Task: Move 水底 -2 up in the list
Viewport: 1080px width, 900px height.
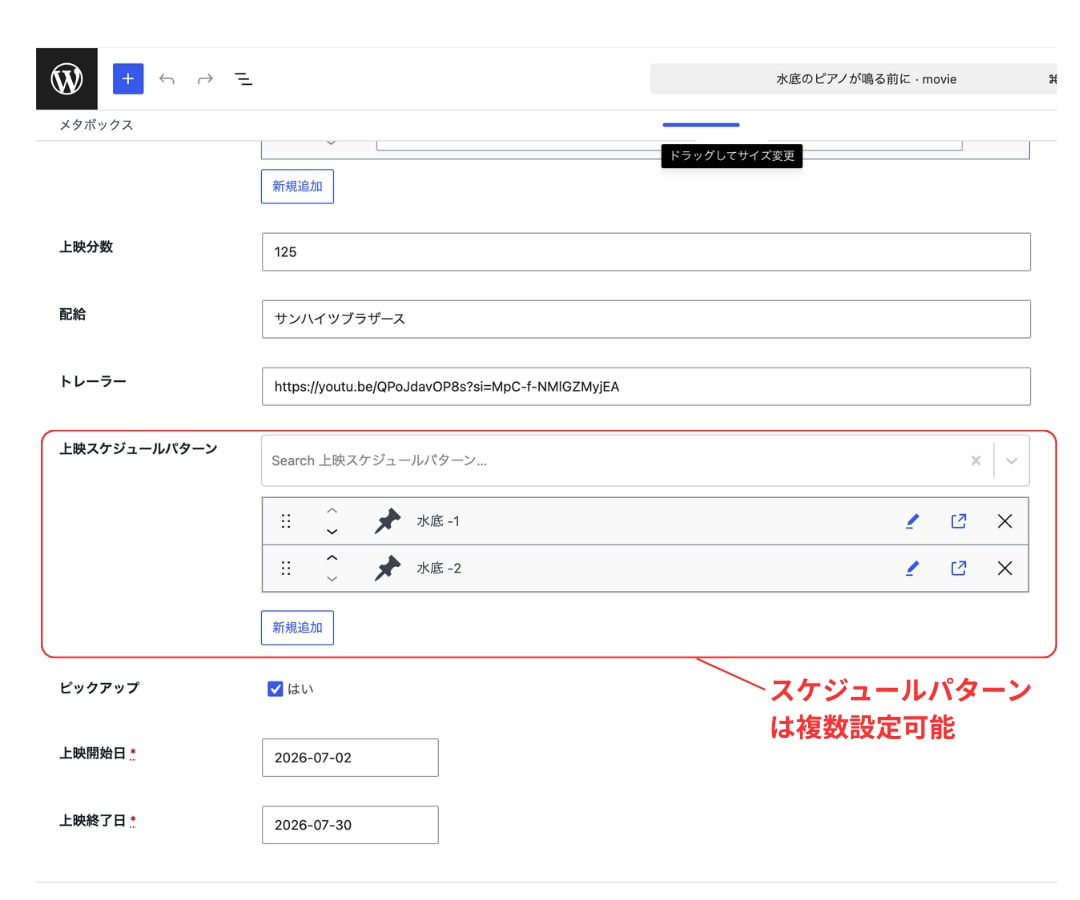Action: point(332,558)
